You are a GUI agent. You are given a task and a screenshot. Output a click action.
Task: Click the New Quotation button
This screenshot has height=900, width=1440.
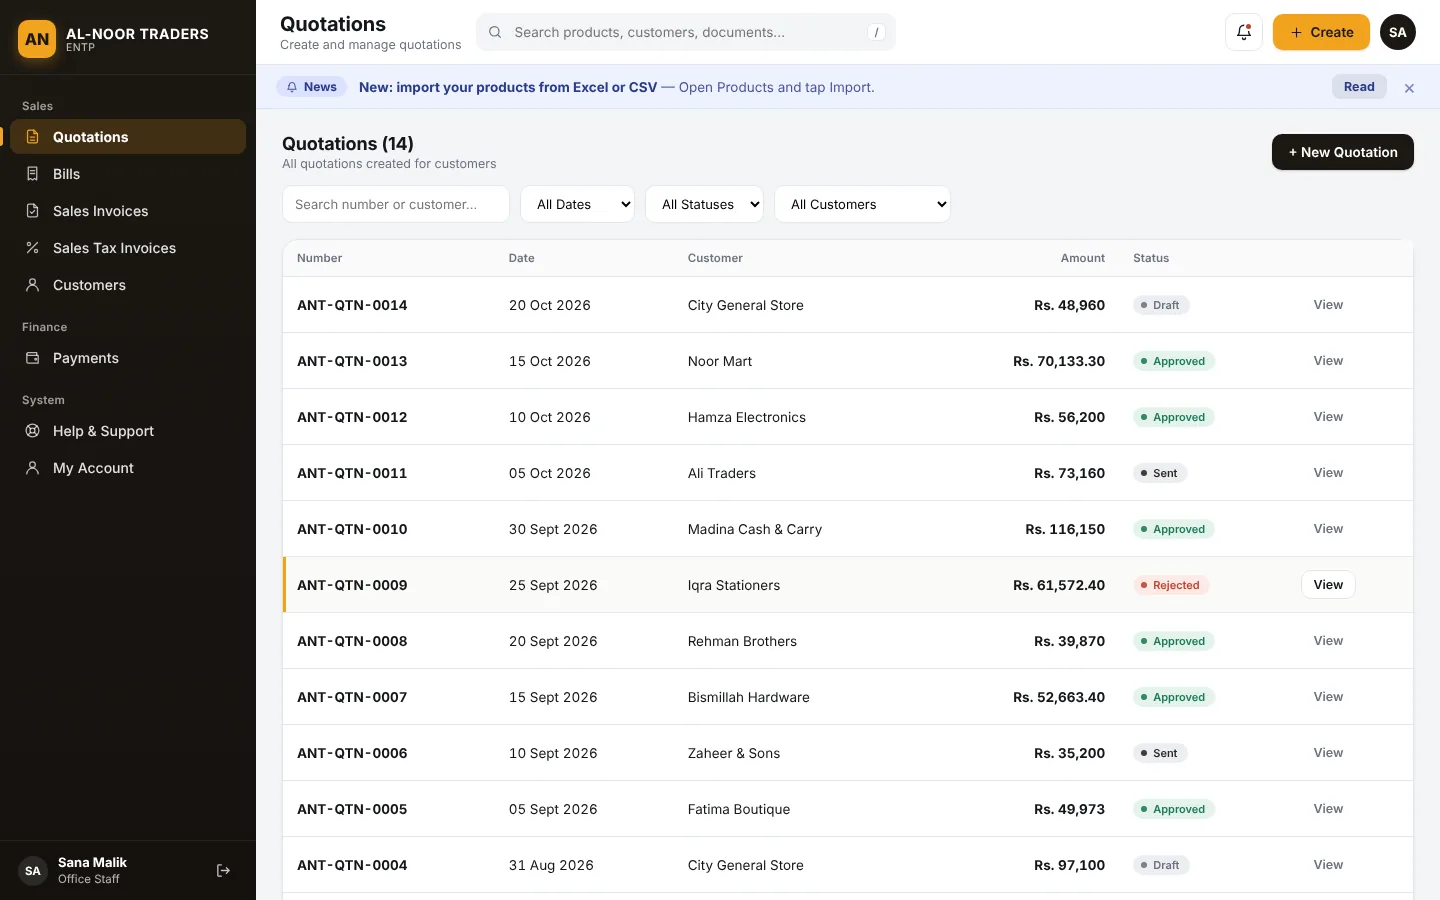[1342, 152]
